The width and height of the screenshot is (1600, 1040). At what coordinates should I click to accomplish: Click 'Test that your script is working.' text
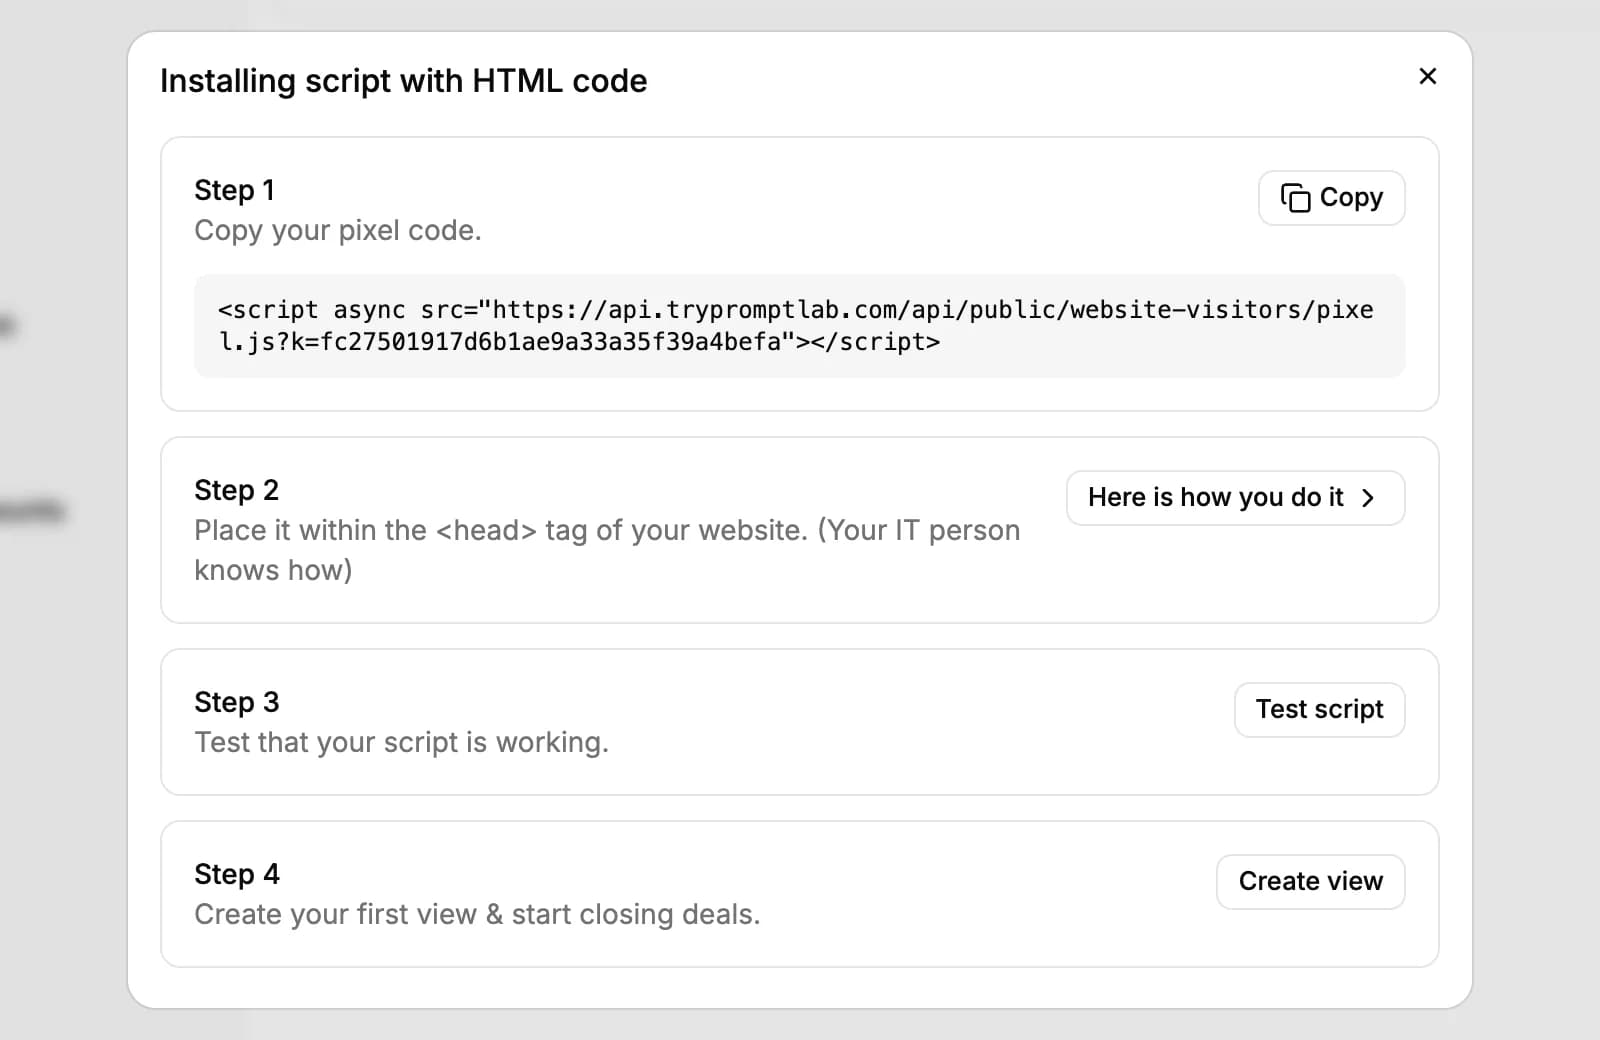click(x=401, y=743)
